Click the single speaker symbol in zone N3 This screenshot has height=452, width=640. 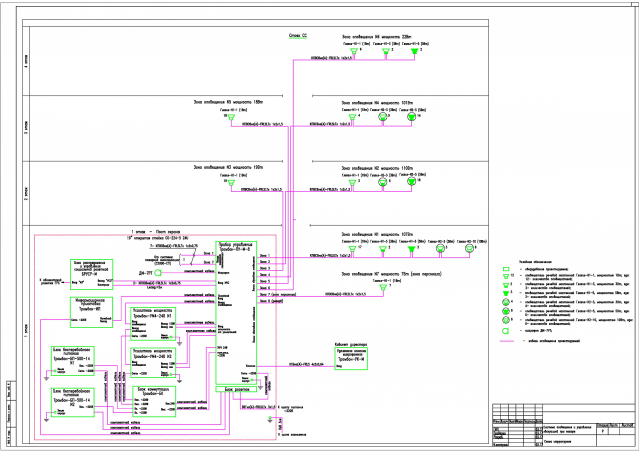[231, 183]
